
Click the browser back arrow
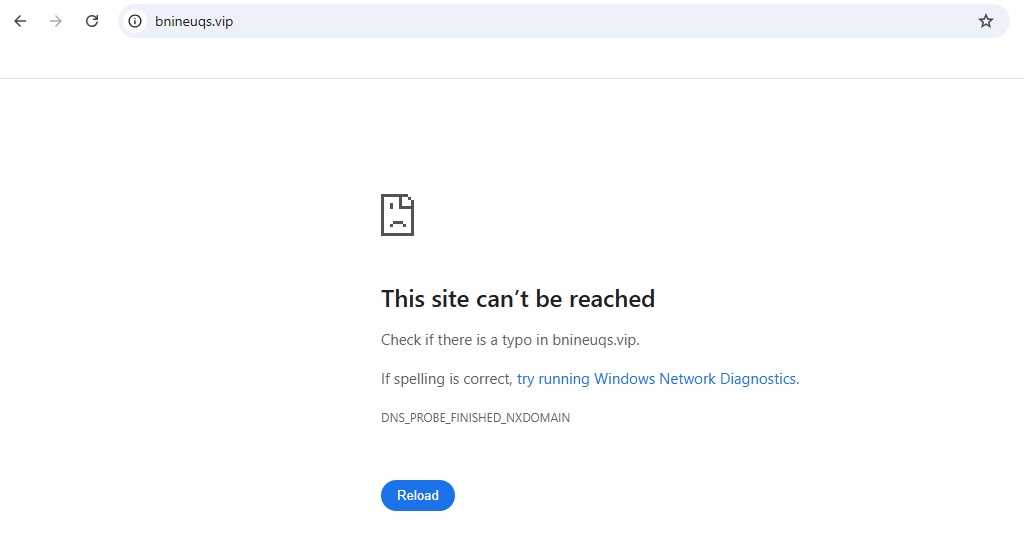click(20, 21)
